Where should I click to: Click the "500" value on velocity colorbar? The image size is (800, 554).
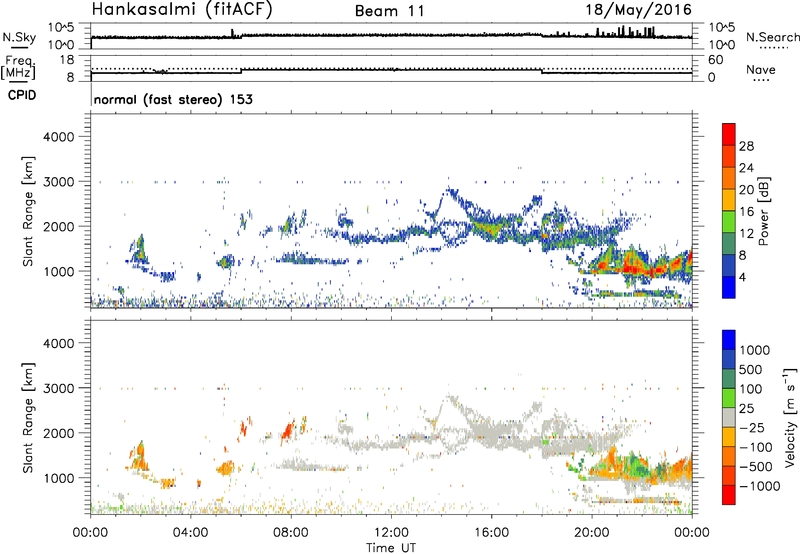coord(751,369)
